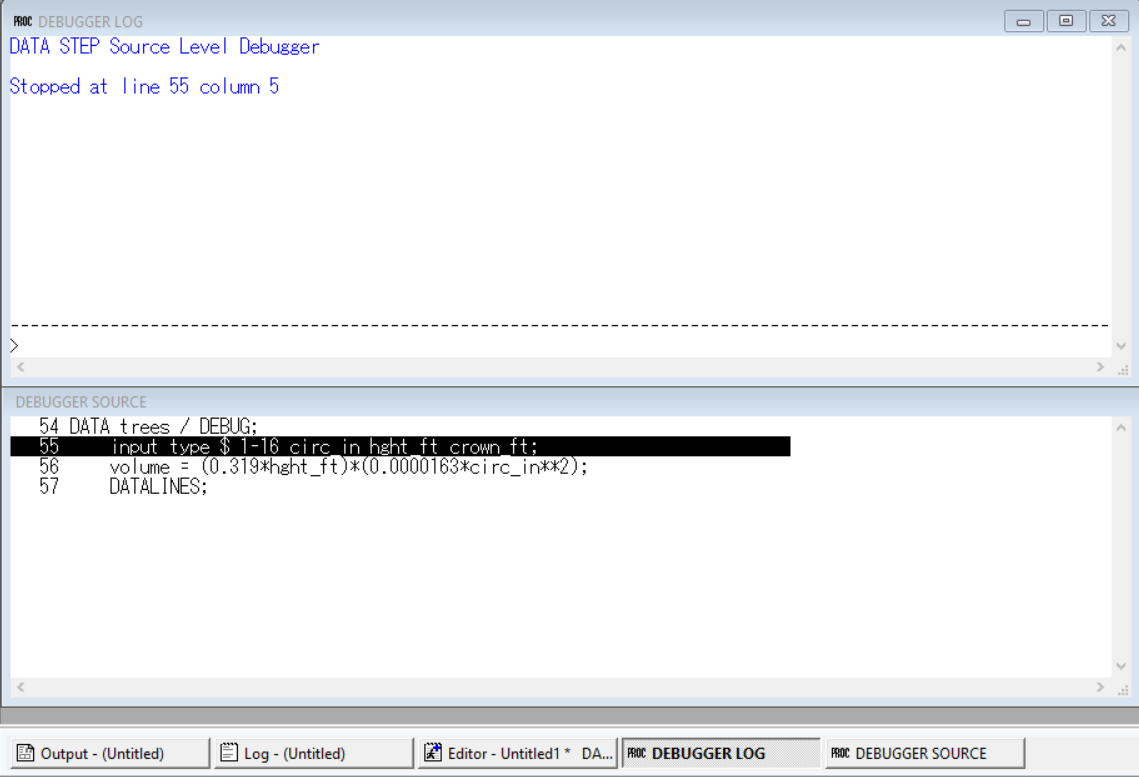Click scroll up arrow in DEBUGGER SOURCE pane
The width and height of the screenshot is (1139, 777).
click(1121, 429)
